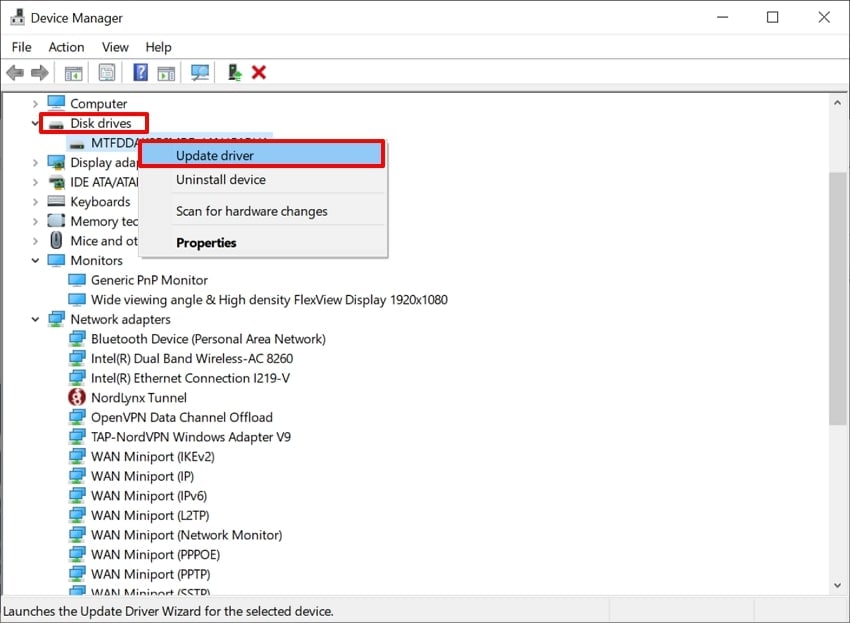Select the highlighted disk drive device icon
850x623 pixels.
point(77,143)
